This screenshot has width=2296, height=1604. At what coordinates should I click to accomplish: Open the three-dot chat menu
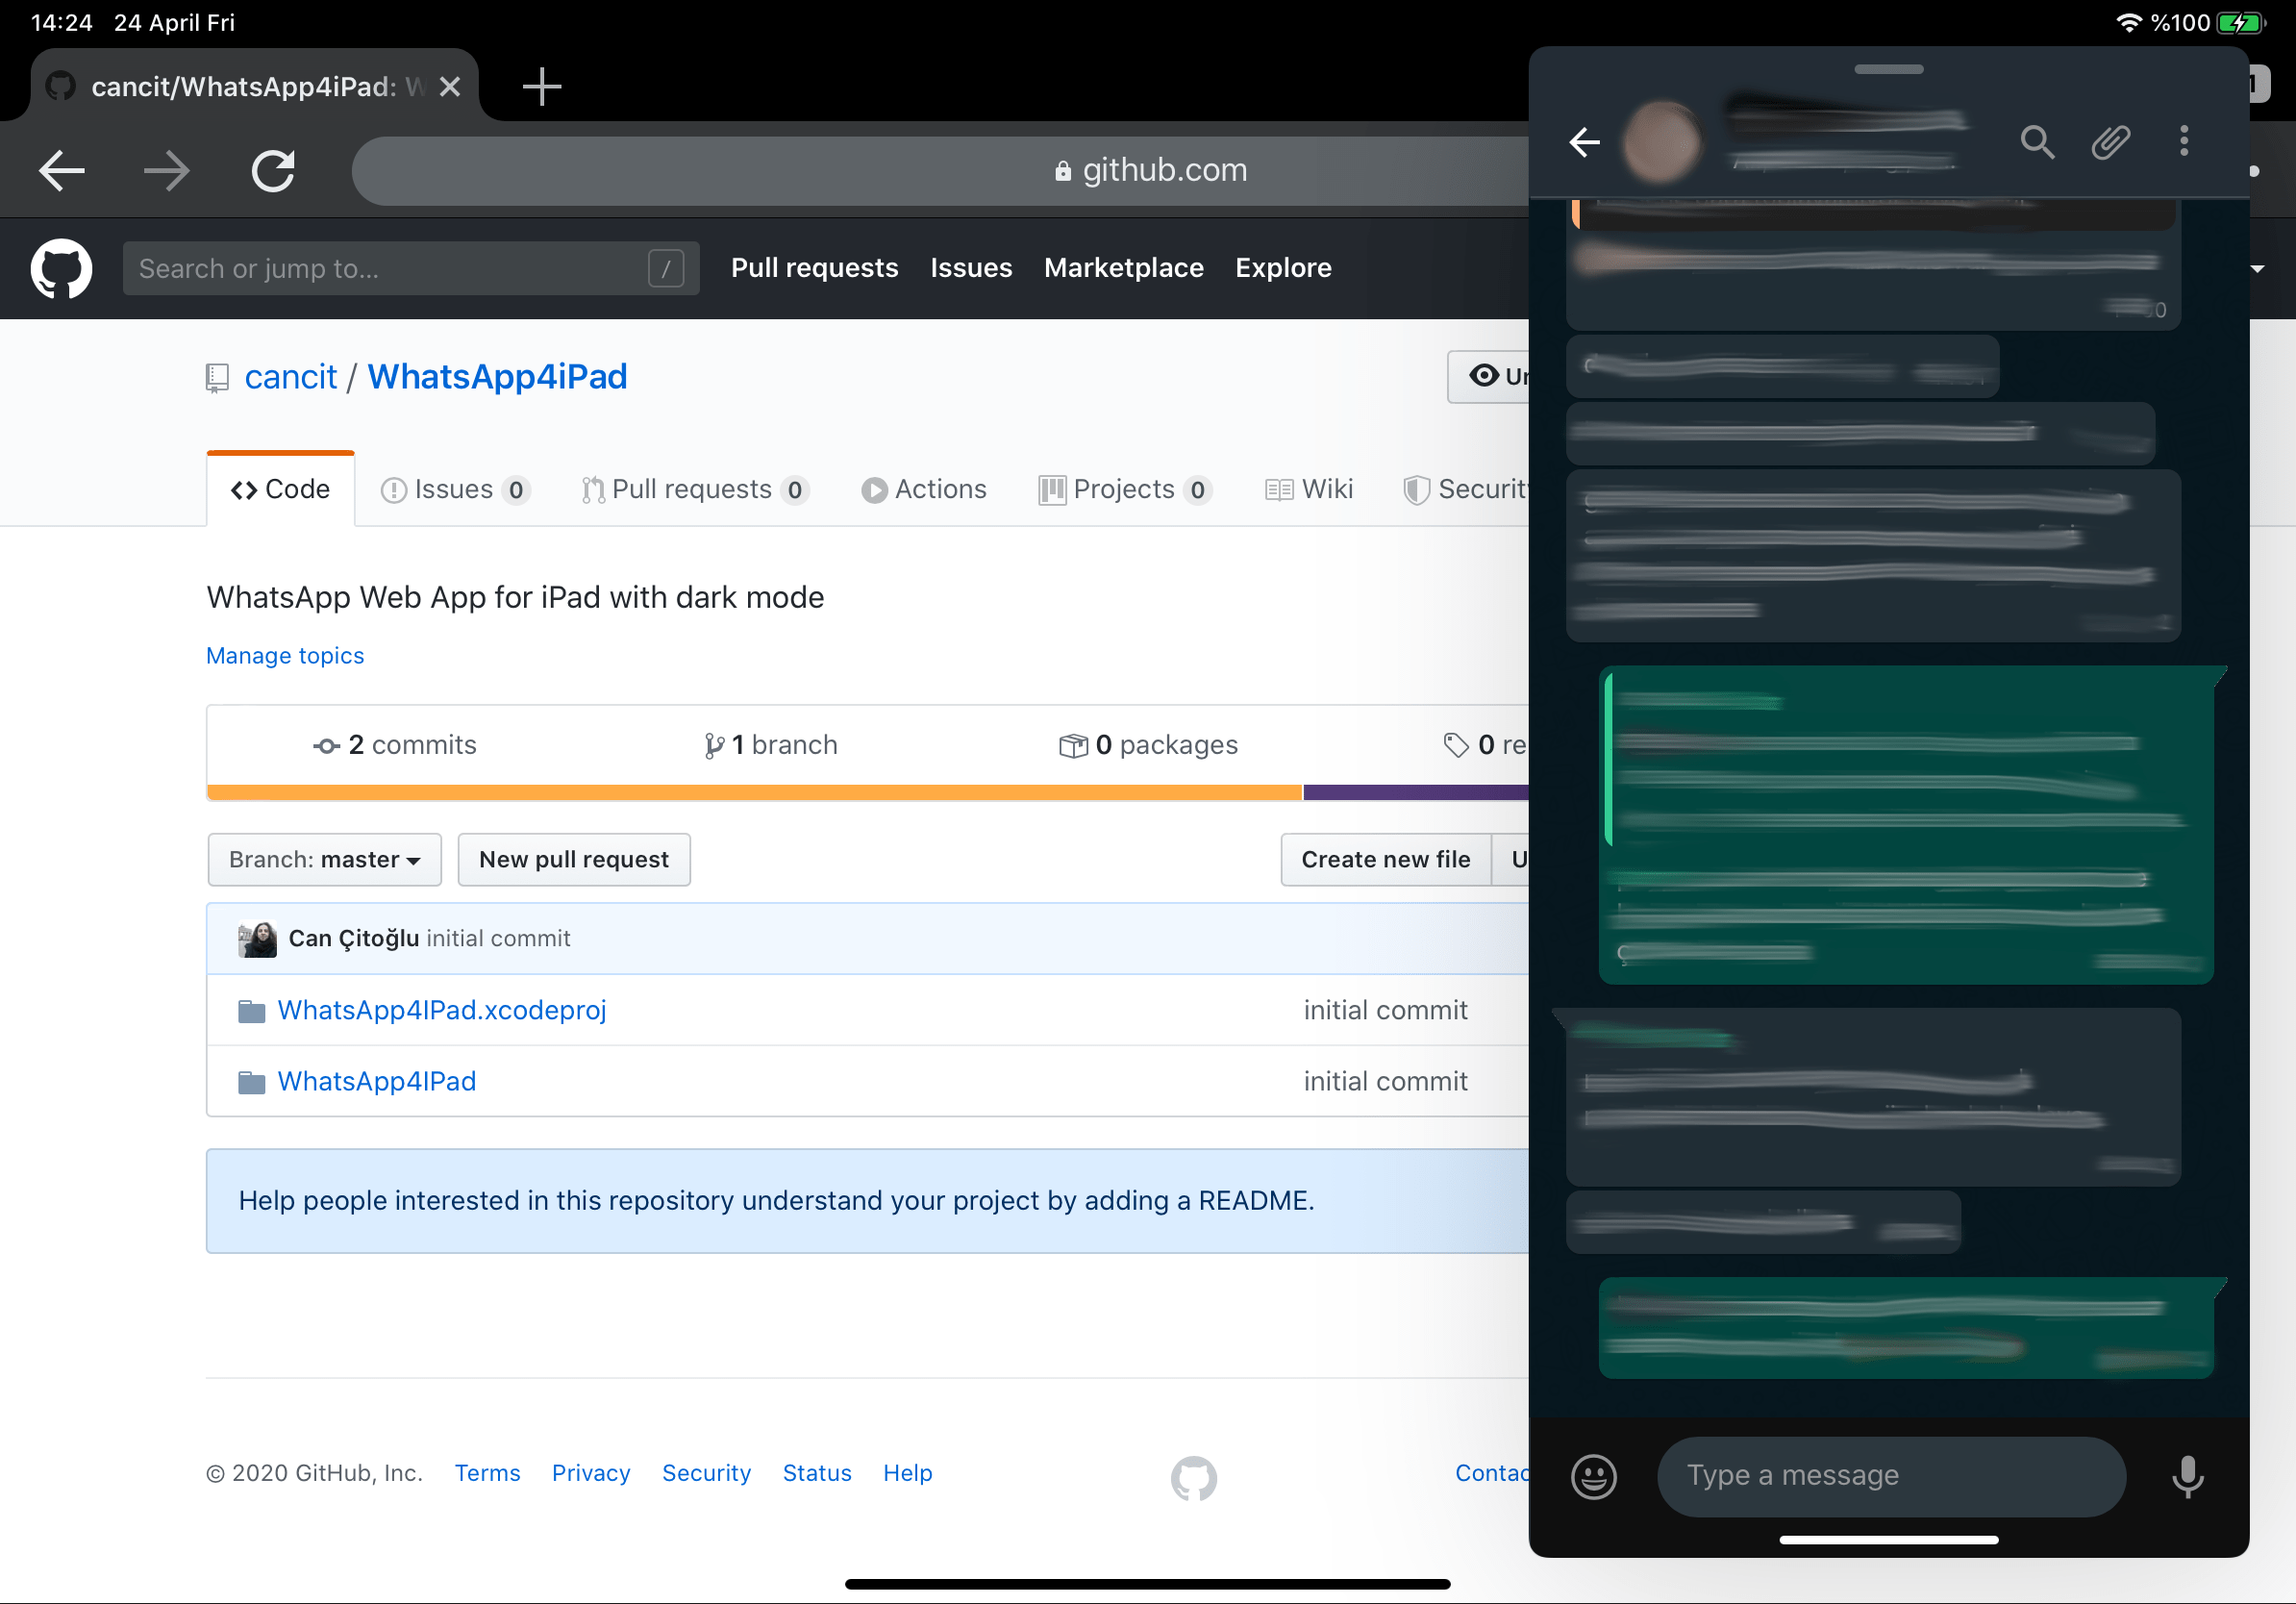tap(2183, 141)
